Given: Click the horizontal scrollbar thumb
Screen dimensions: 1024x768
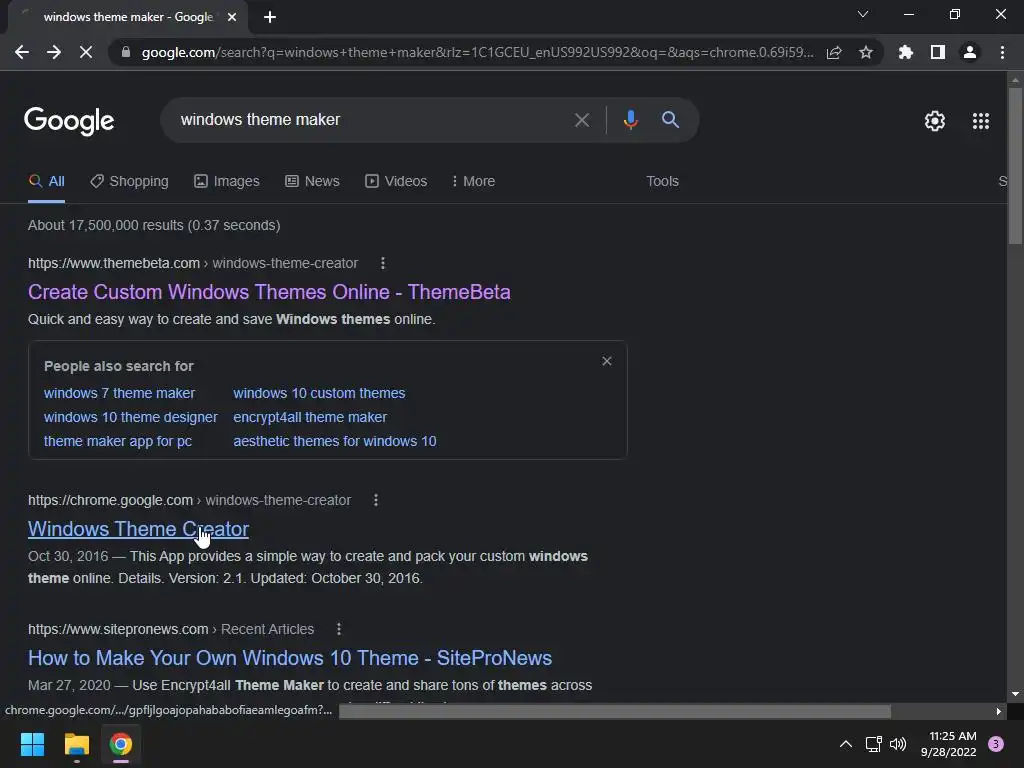Looking at the screenshot, I should (x=615, y=711).
